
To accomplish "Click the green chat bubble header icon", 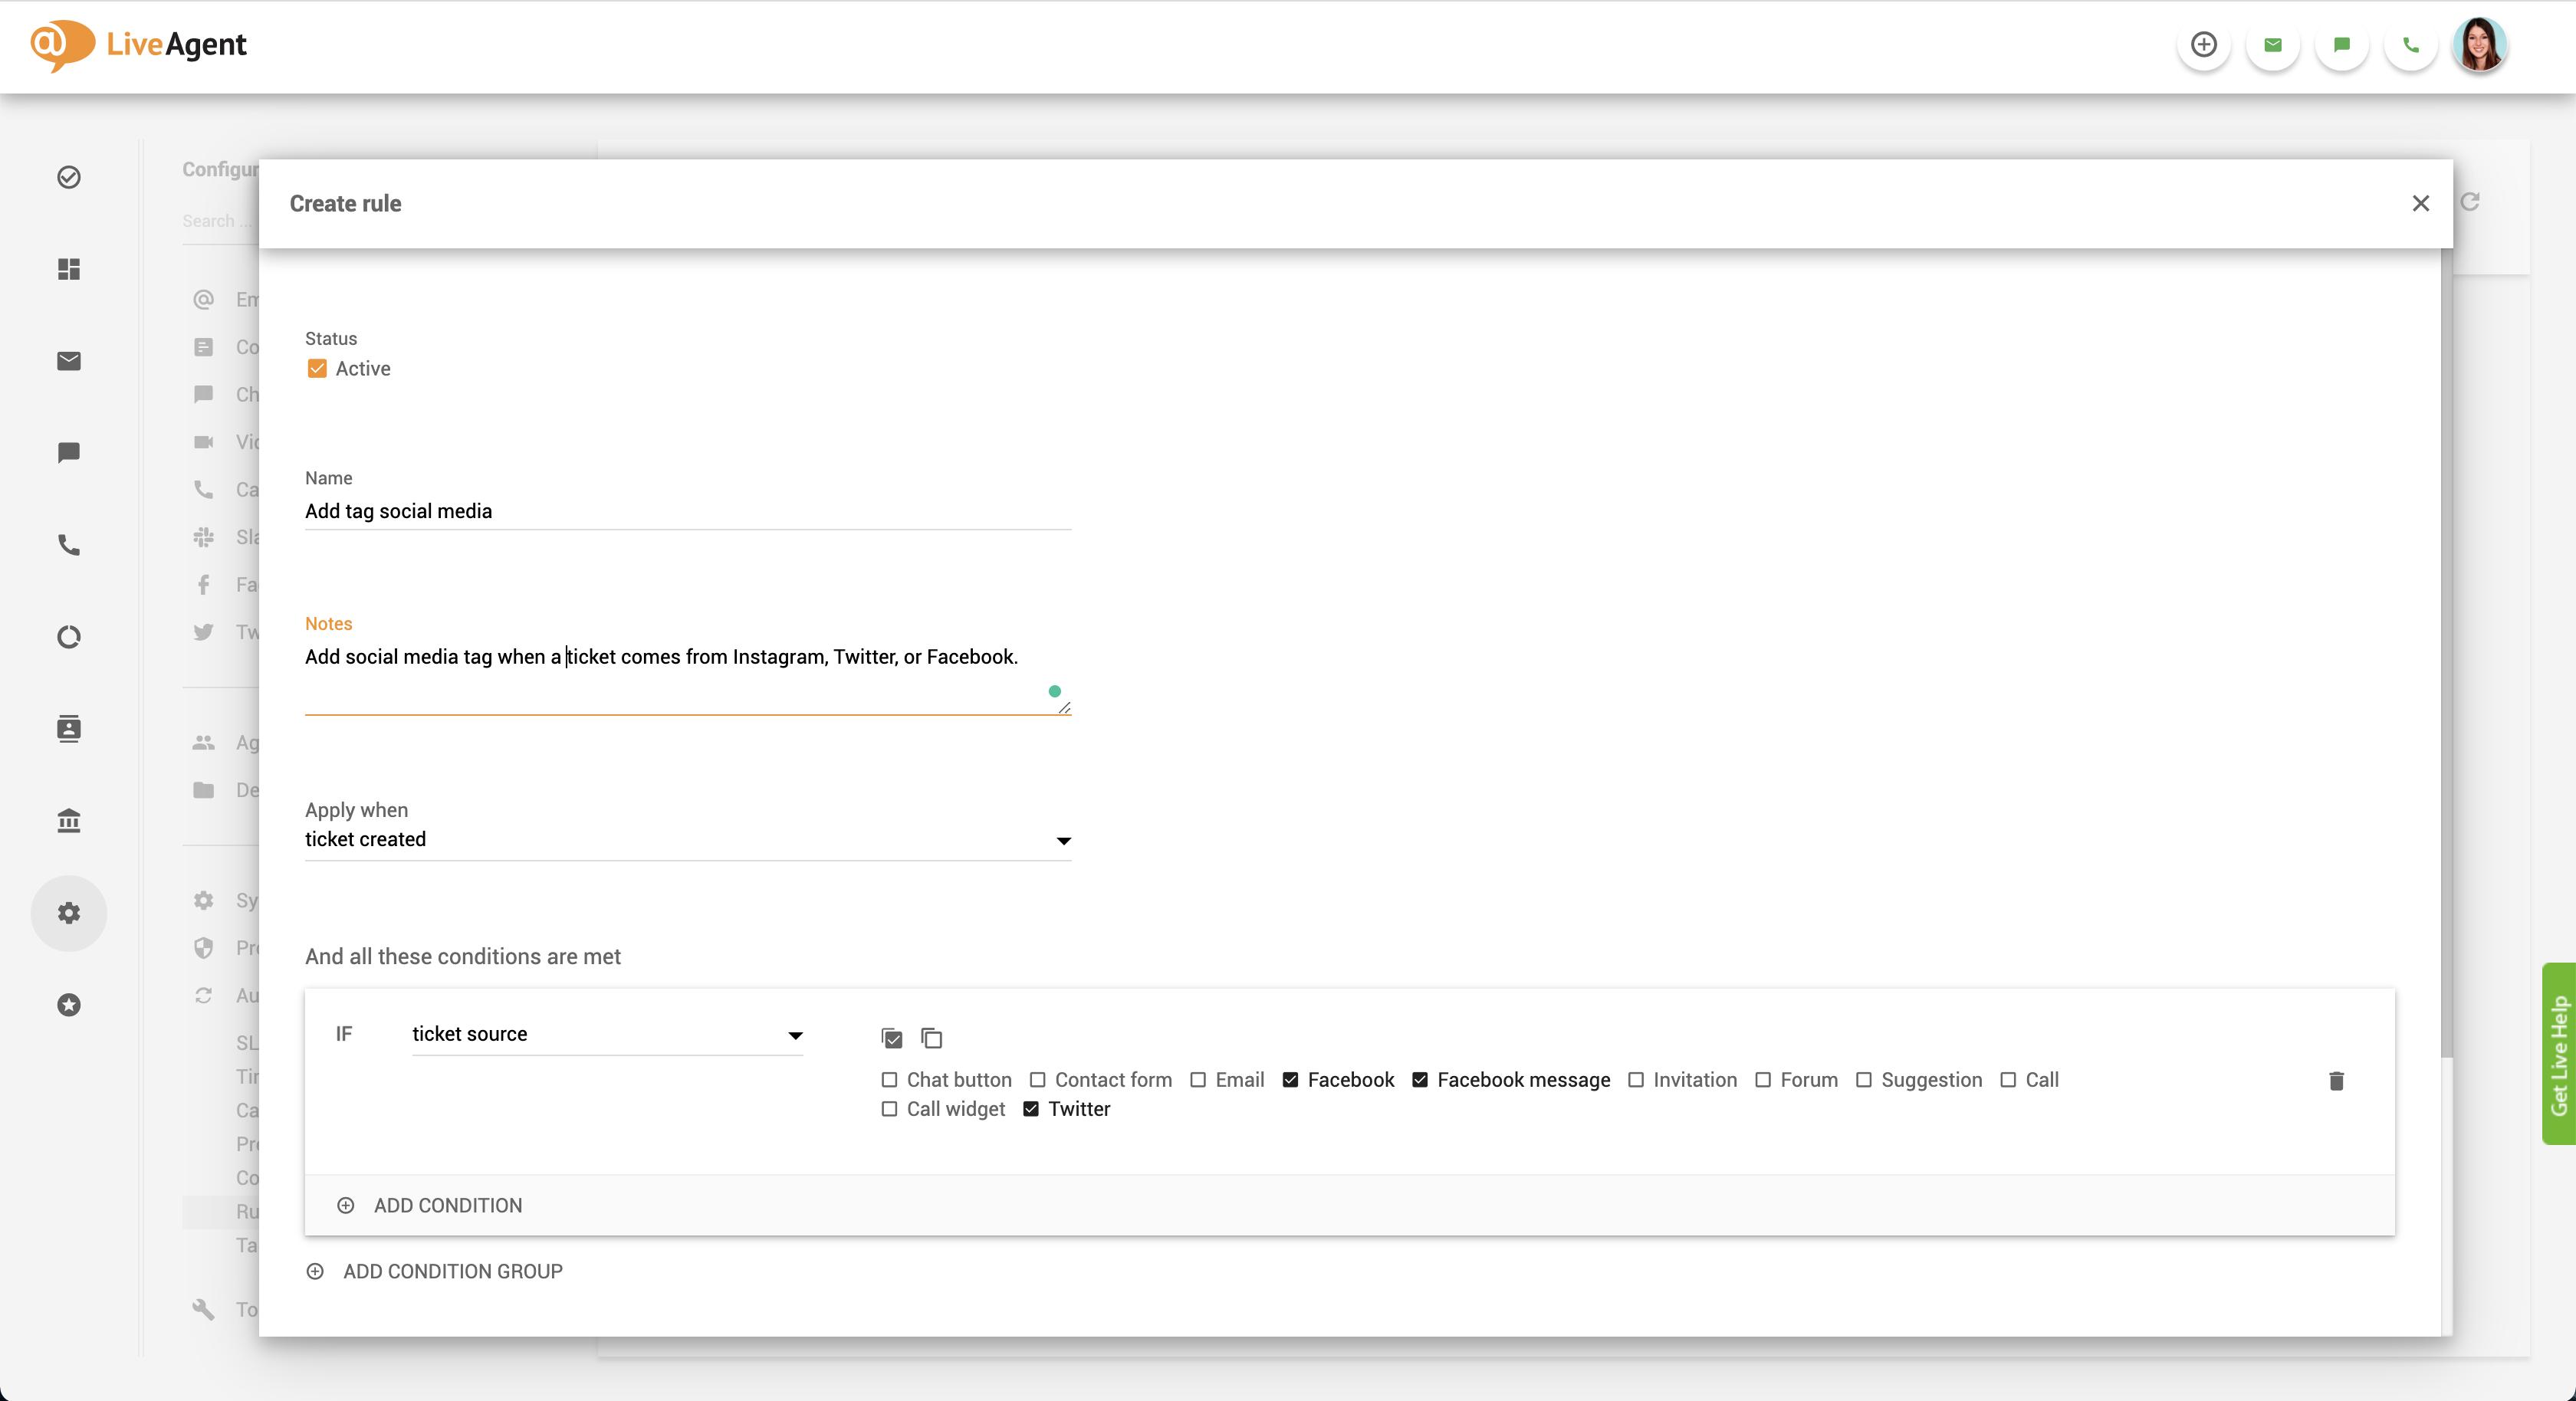I will click(2342, 45).
